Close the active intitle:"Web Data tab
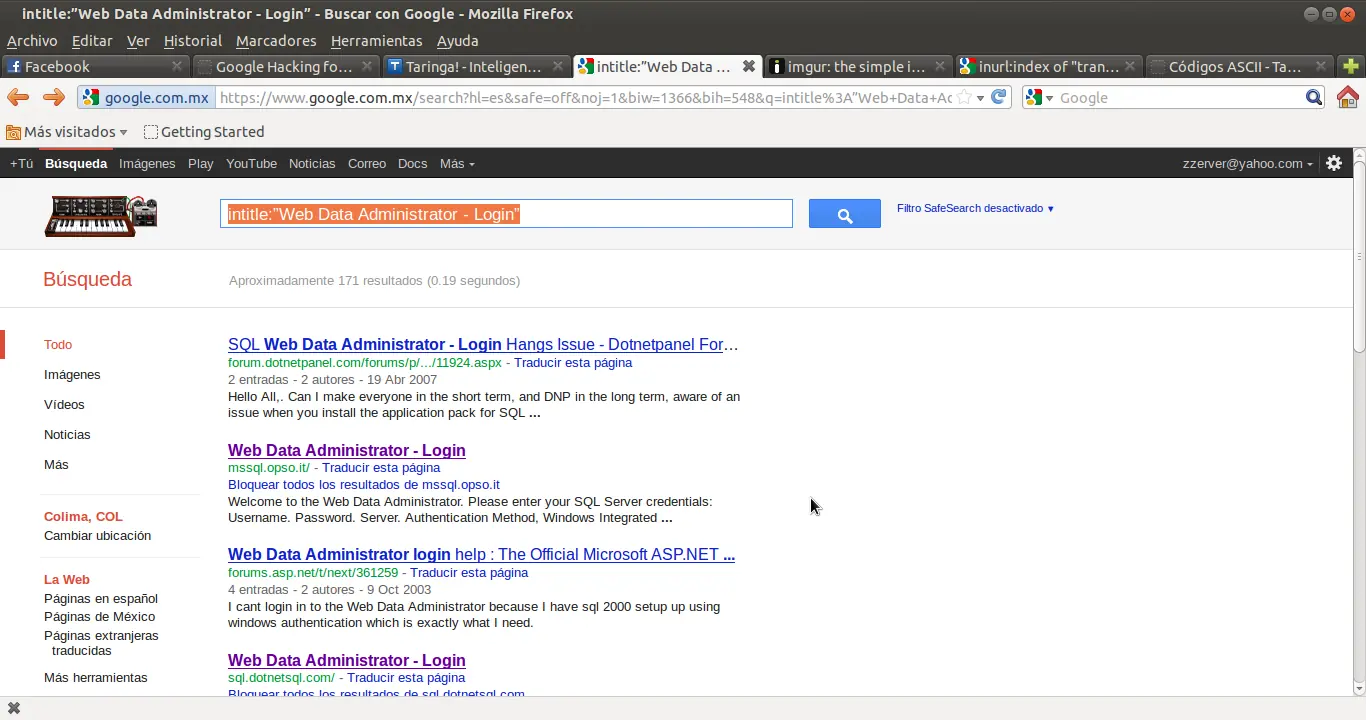Image resolution: width=1366 pixels, height=720 pixels. coord(748,66)
